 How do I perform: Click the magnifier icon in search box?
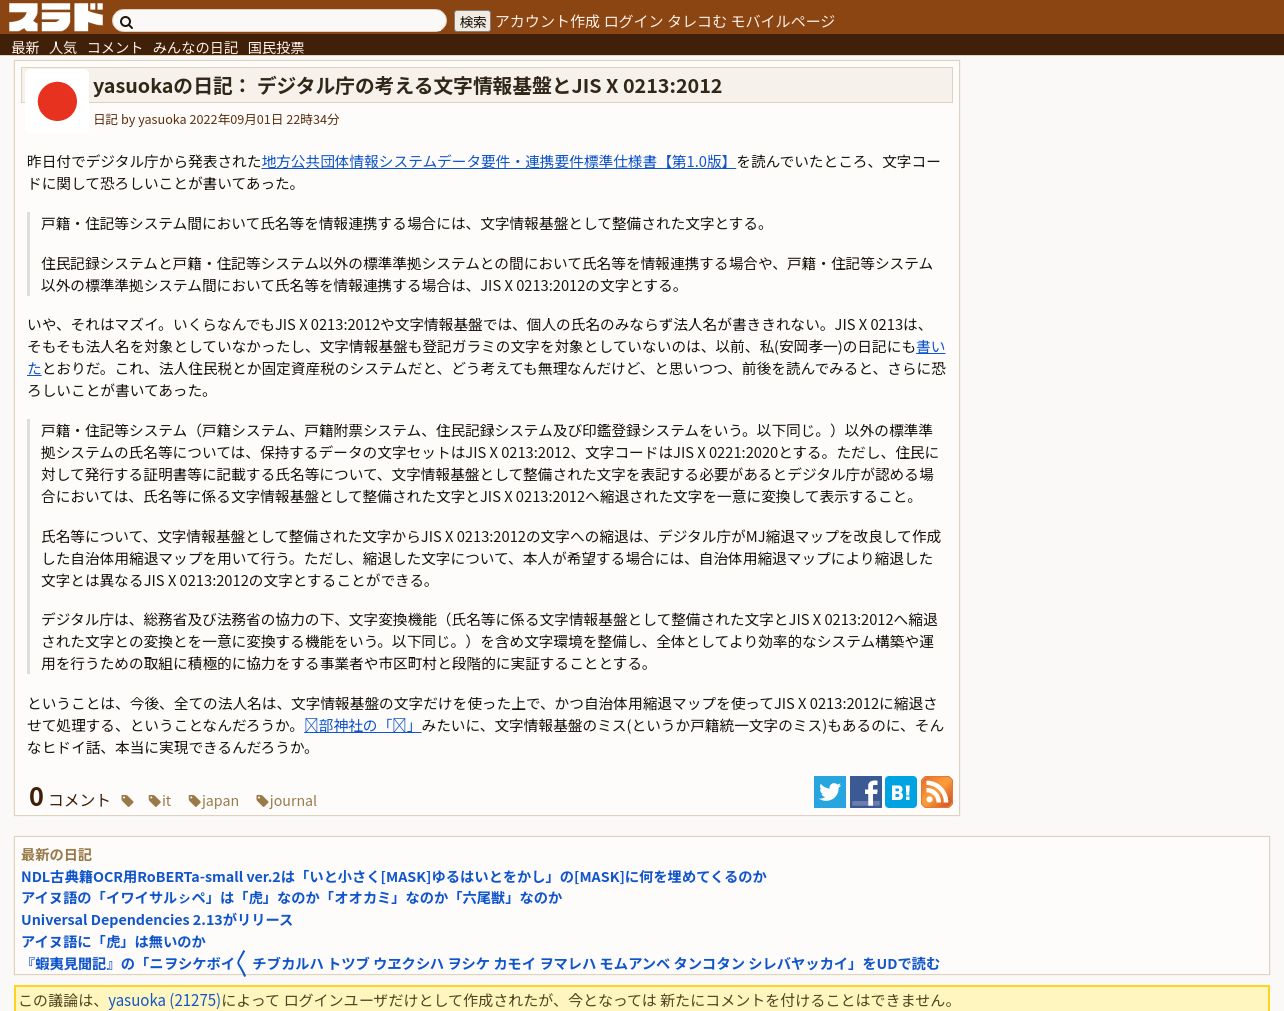[x=126, y=22]
